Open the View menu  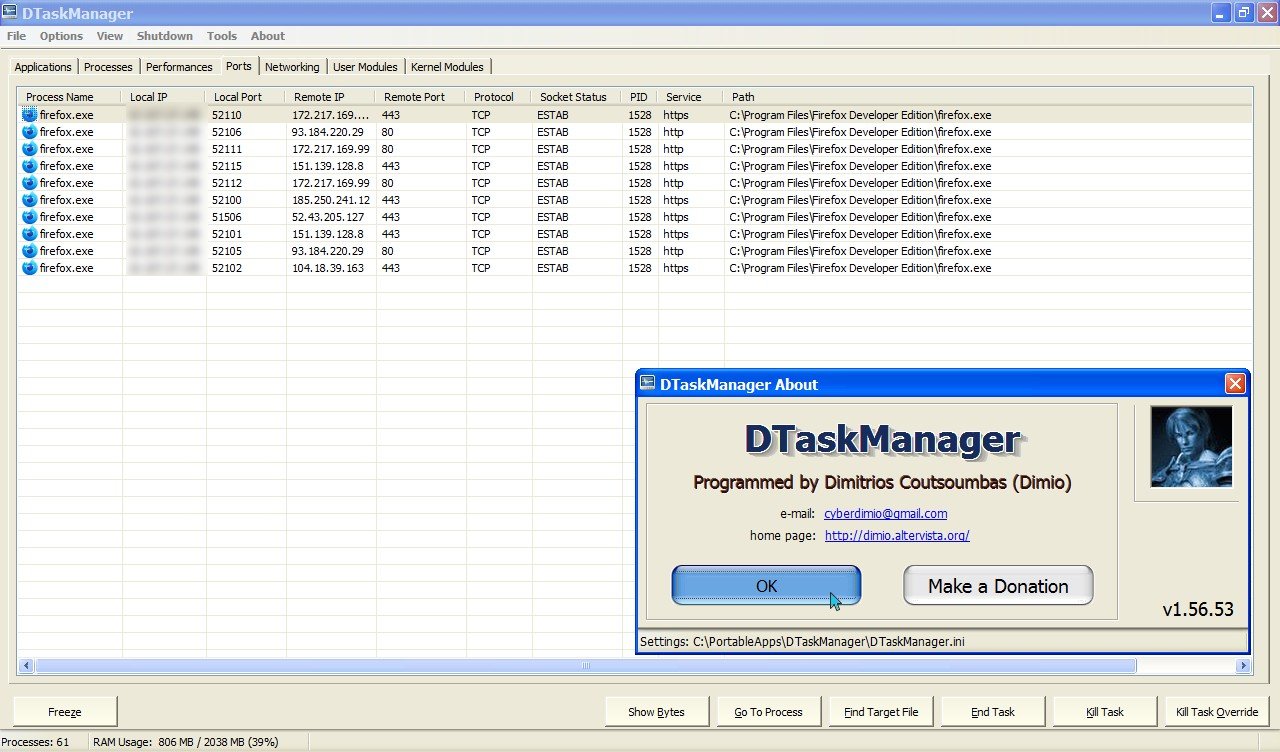(x=110, y=36)
